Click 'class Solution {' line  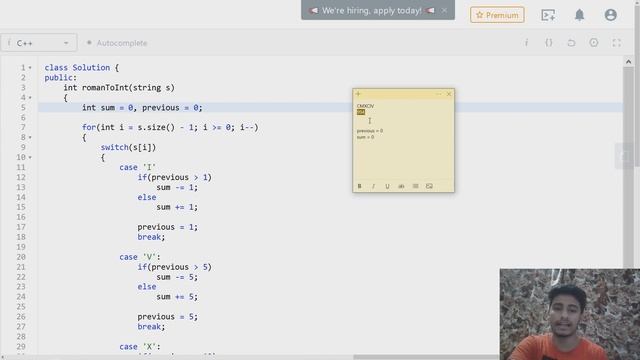(x=82, y=68)
